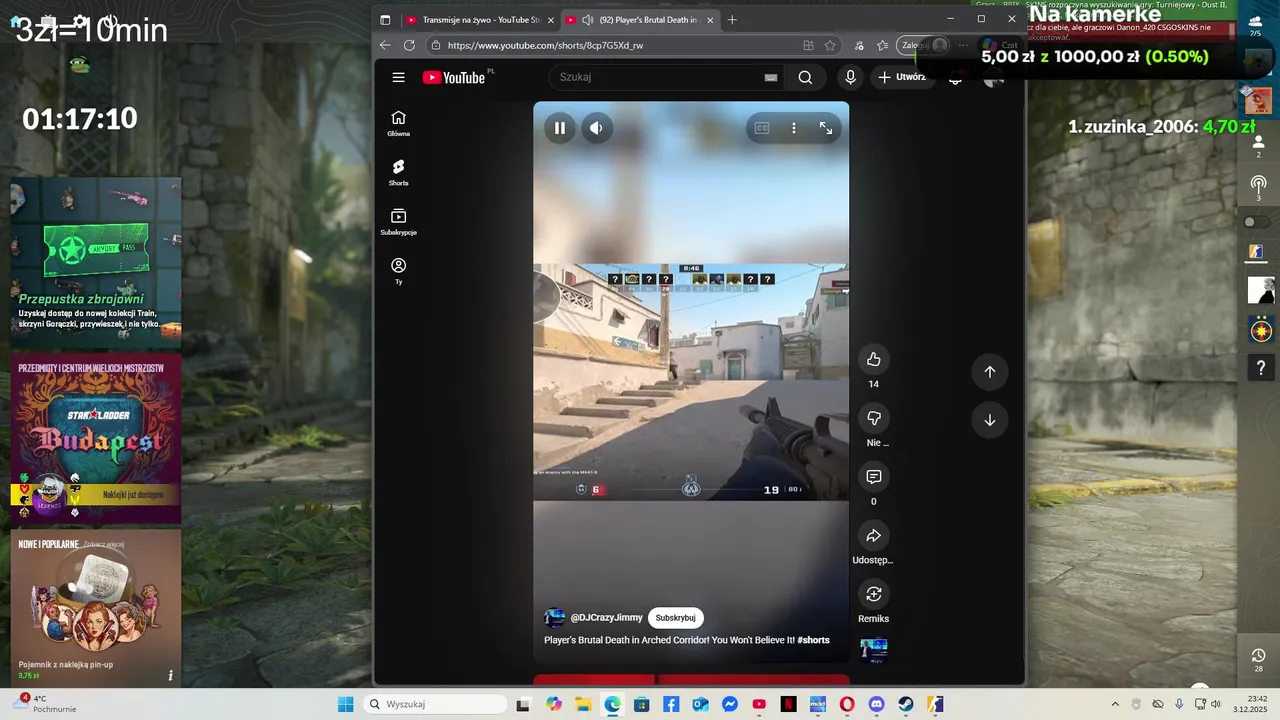Click the Remiks button
Viewport: 1280px width, 720px height.
point(873,594)
